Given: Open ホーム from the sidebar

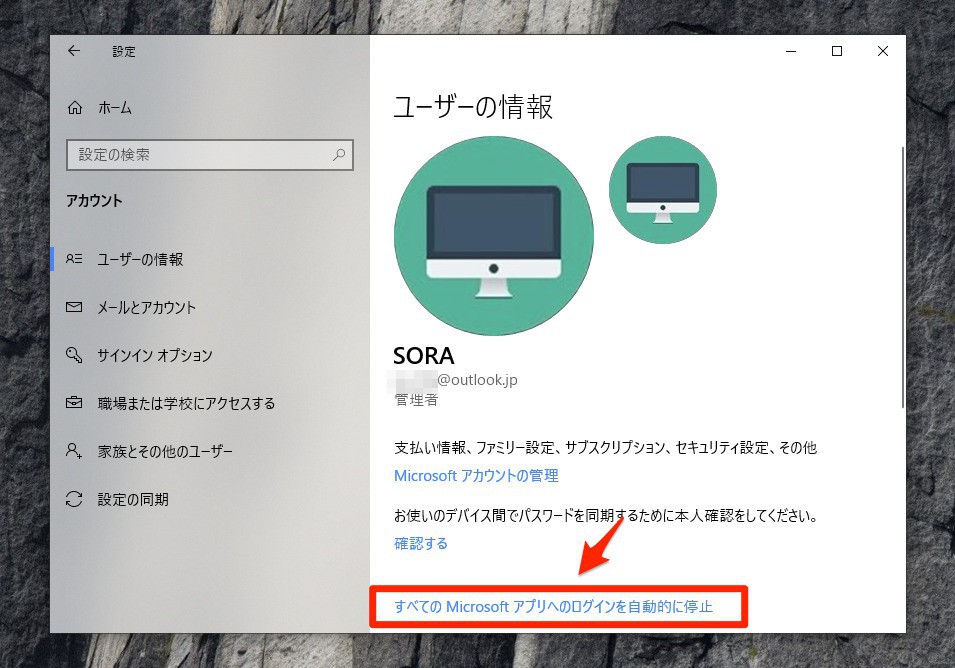Looking at the screenshot, I should [x=115, y=108].
